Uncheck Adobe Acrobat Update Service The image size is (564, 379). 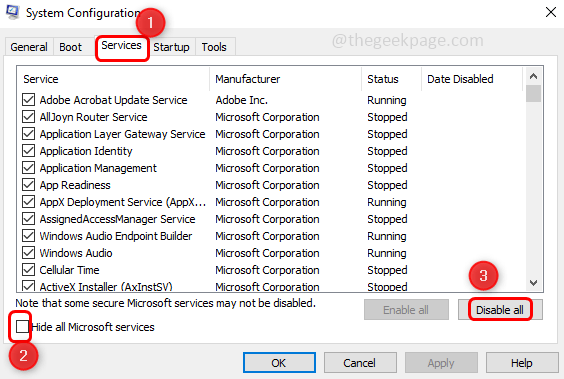tap(28, 100)
